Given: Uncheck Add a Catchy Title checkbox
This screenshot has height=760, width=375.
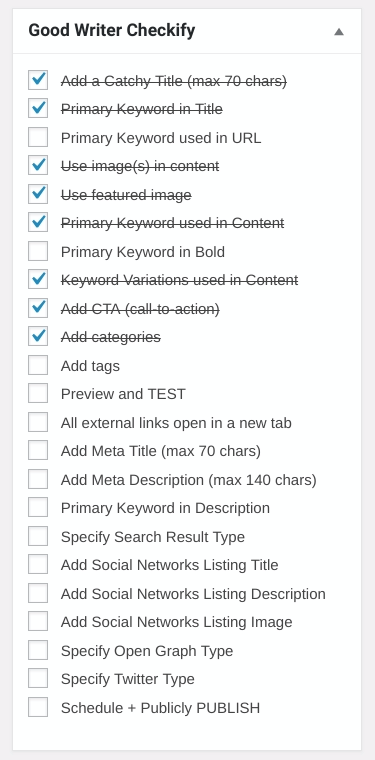Looking at the screenshot, I should pyautogui.click(x=38, y=80).
